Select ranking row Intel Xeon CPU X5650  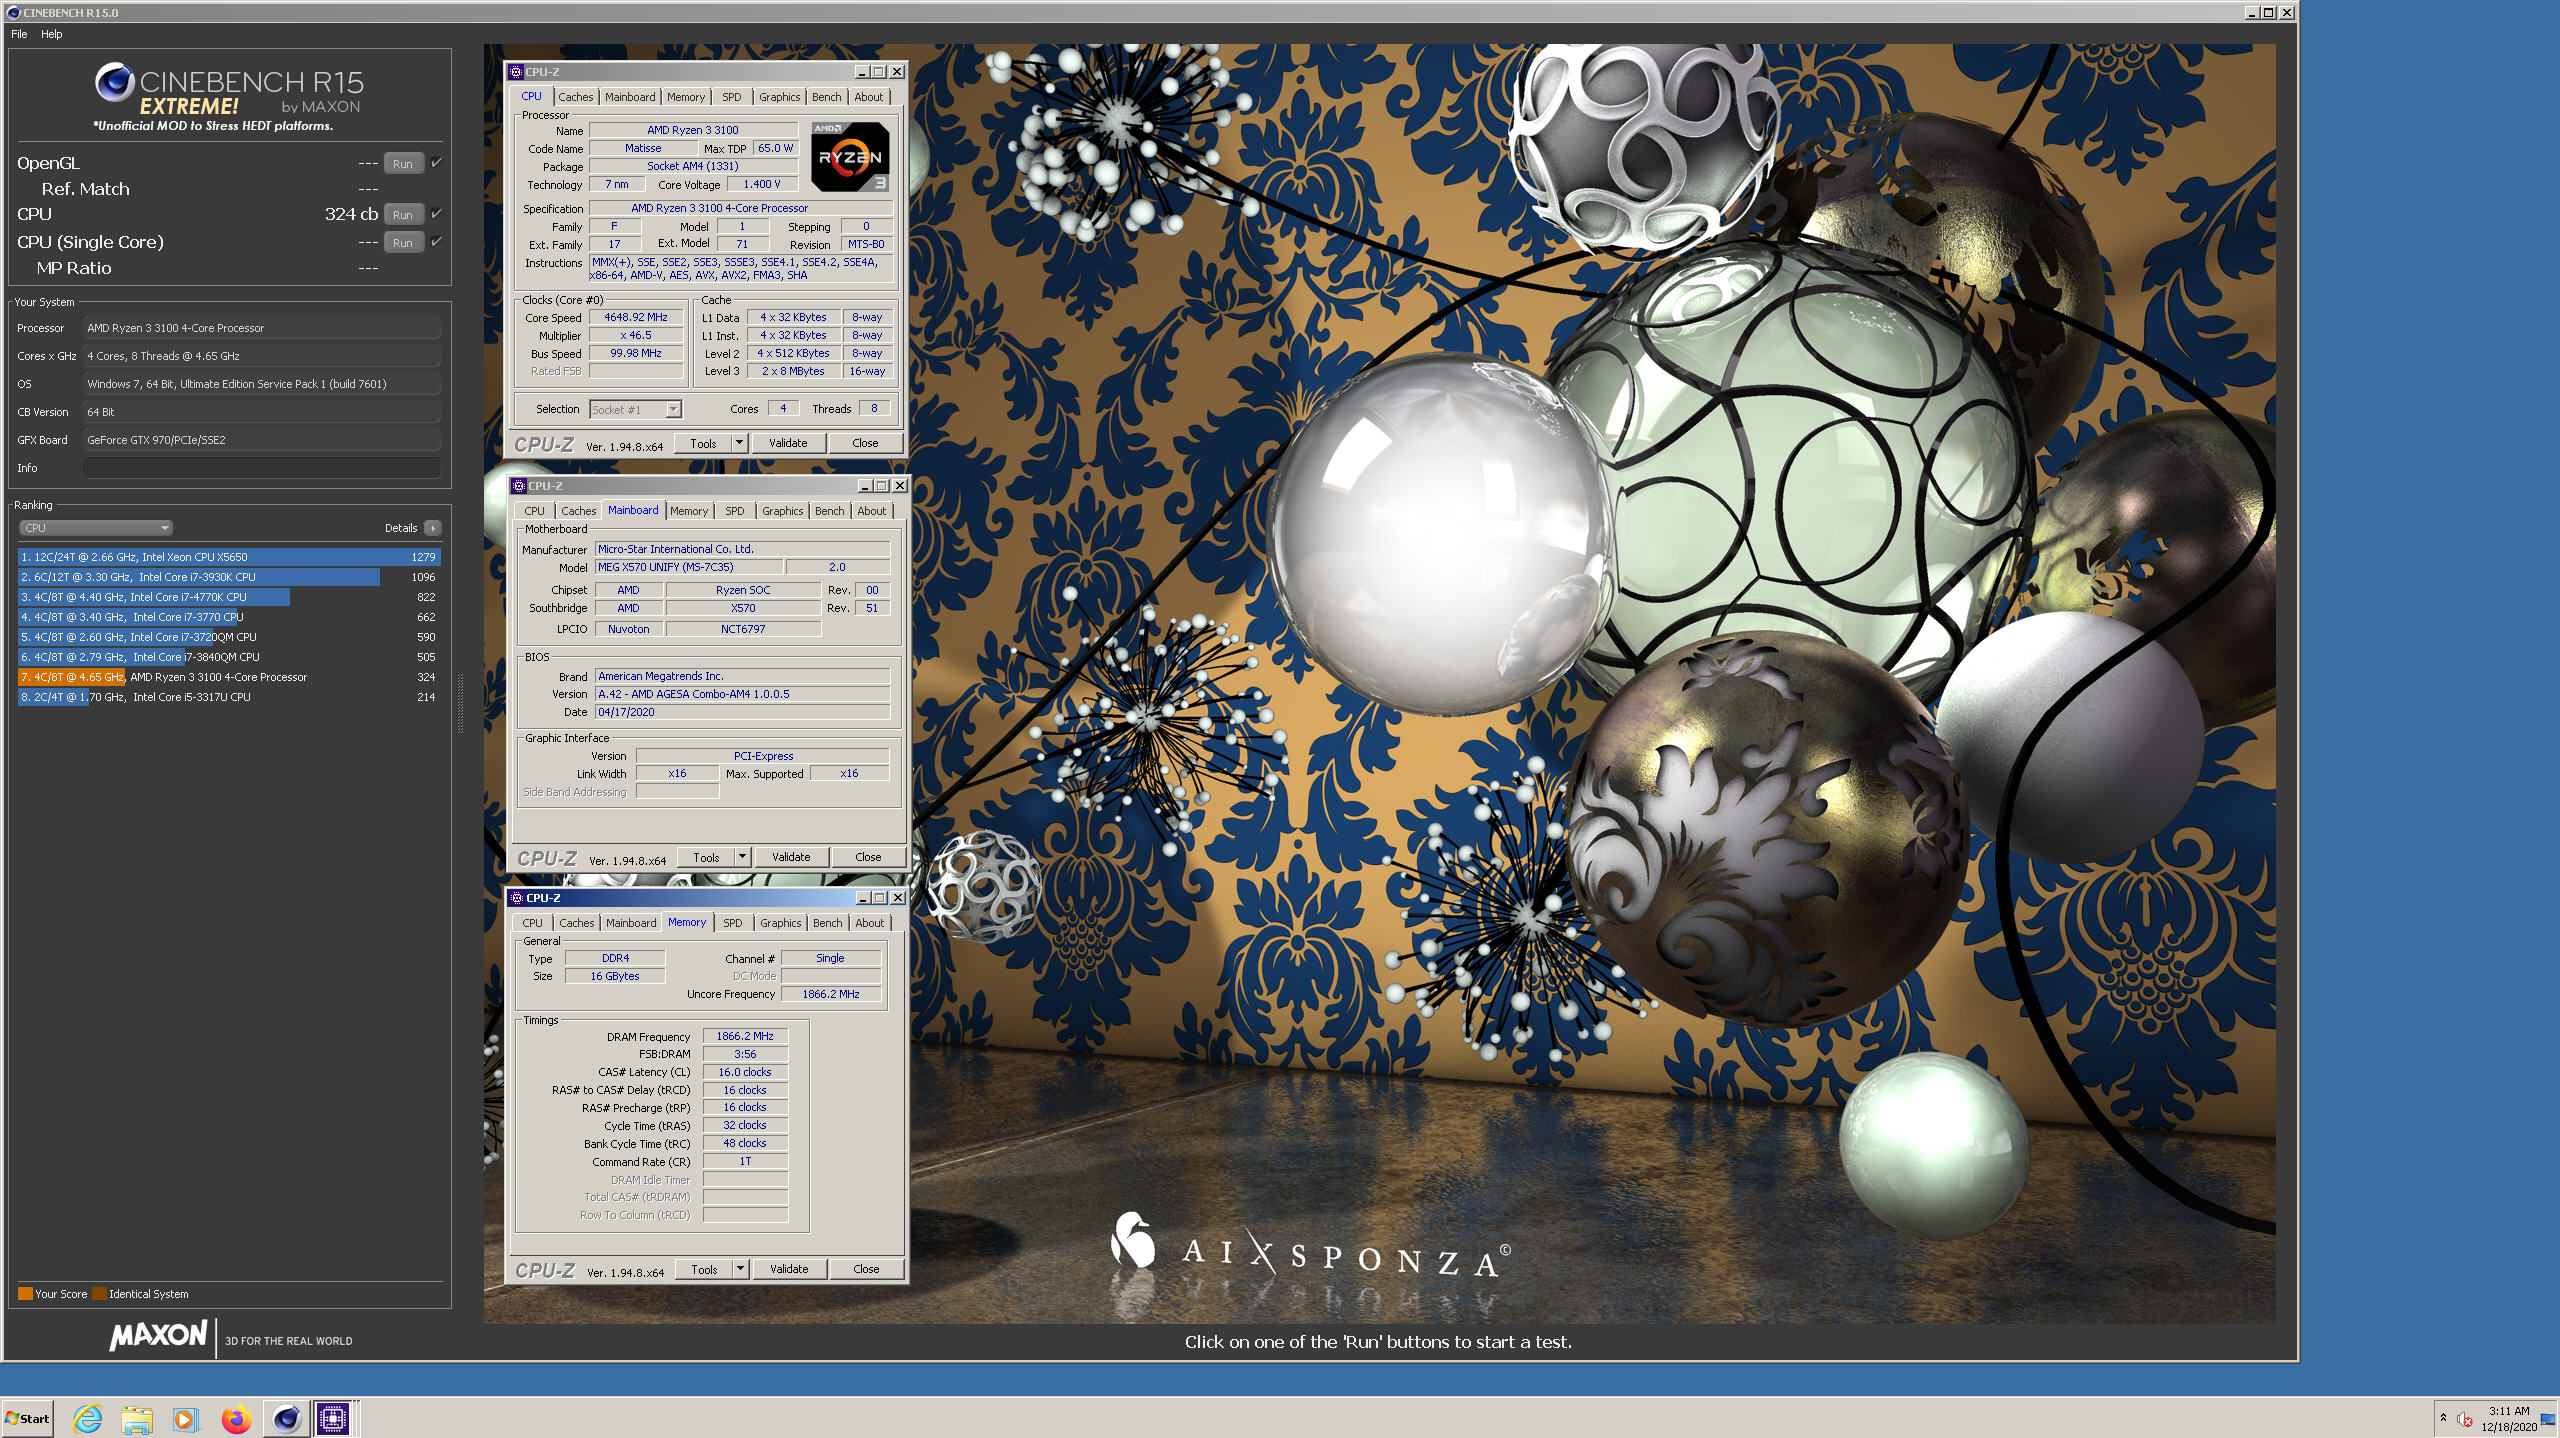pos(229,557)
